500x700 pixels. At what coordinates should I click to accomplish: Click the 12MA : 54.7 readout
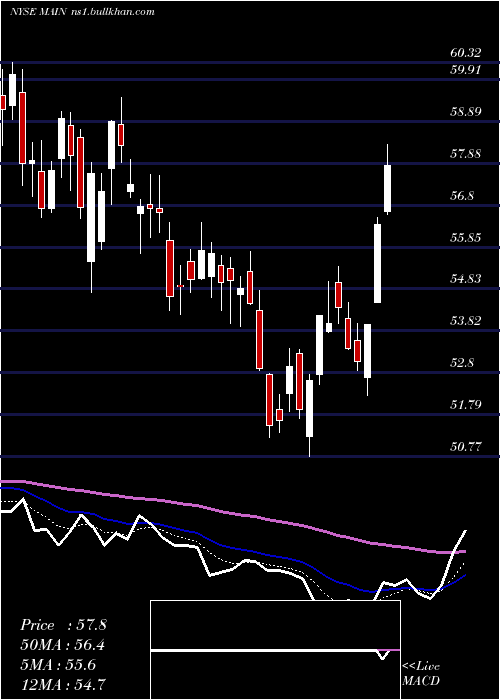[x=63, y=684]
